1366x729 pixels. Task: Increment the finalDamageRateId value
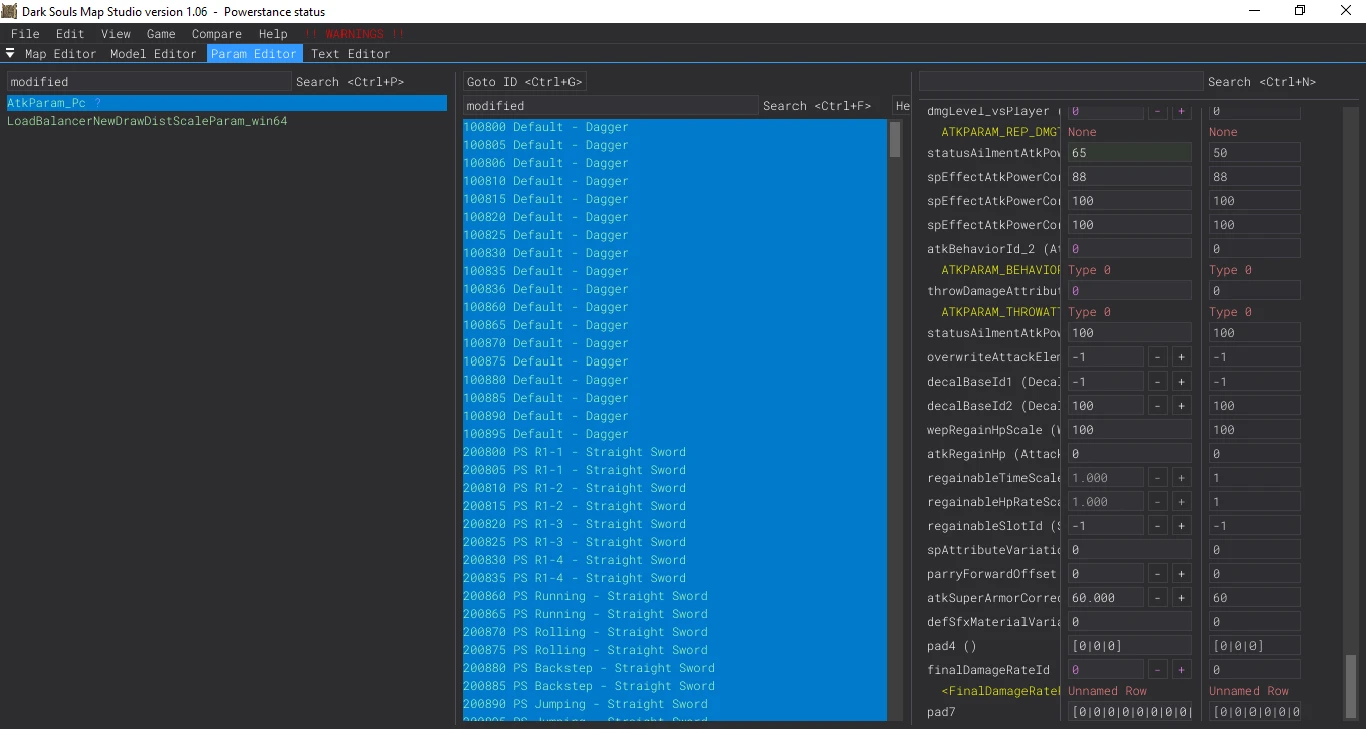coord(1181,670)
